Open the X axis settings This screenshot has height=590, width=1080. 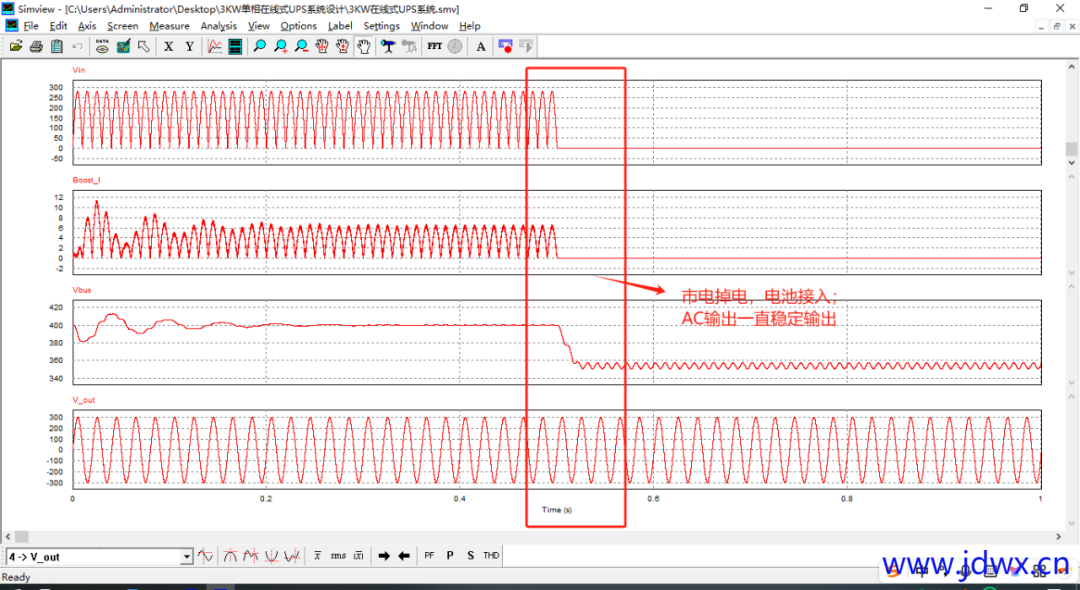pyautogui.click(x=169, y=46)
